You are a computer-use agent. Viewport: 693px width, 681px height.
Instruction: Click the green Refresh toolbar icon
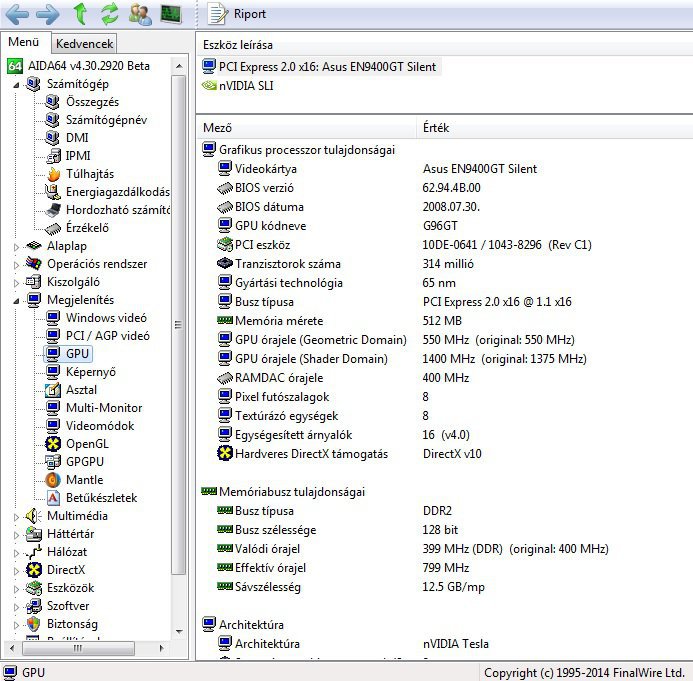[x=109, y=14]
